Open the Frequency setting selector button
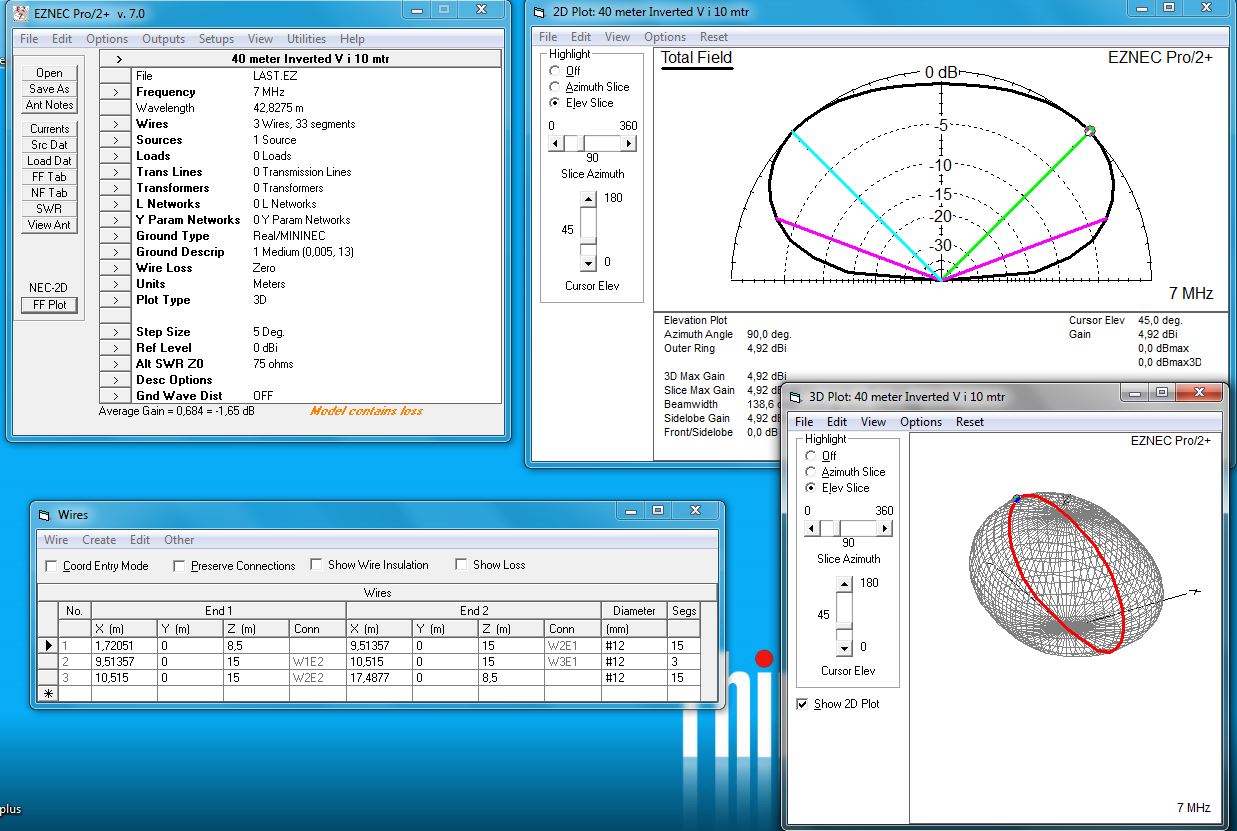This screenshot has width=1237, height=831. pyautogui.click(x=116, y=92)
